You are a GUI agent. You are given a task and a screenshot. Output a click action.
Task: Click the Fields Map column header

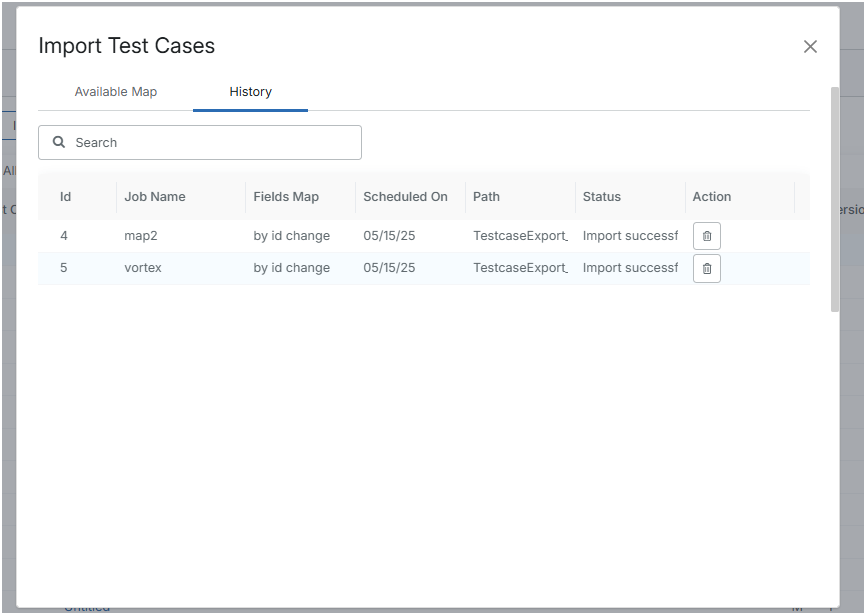286,196
